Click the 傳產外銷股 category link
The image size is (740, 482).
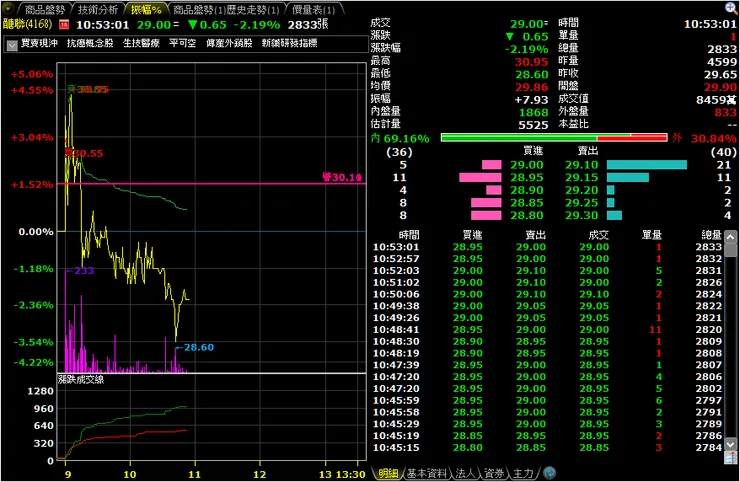click(229, 43)
